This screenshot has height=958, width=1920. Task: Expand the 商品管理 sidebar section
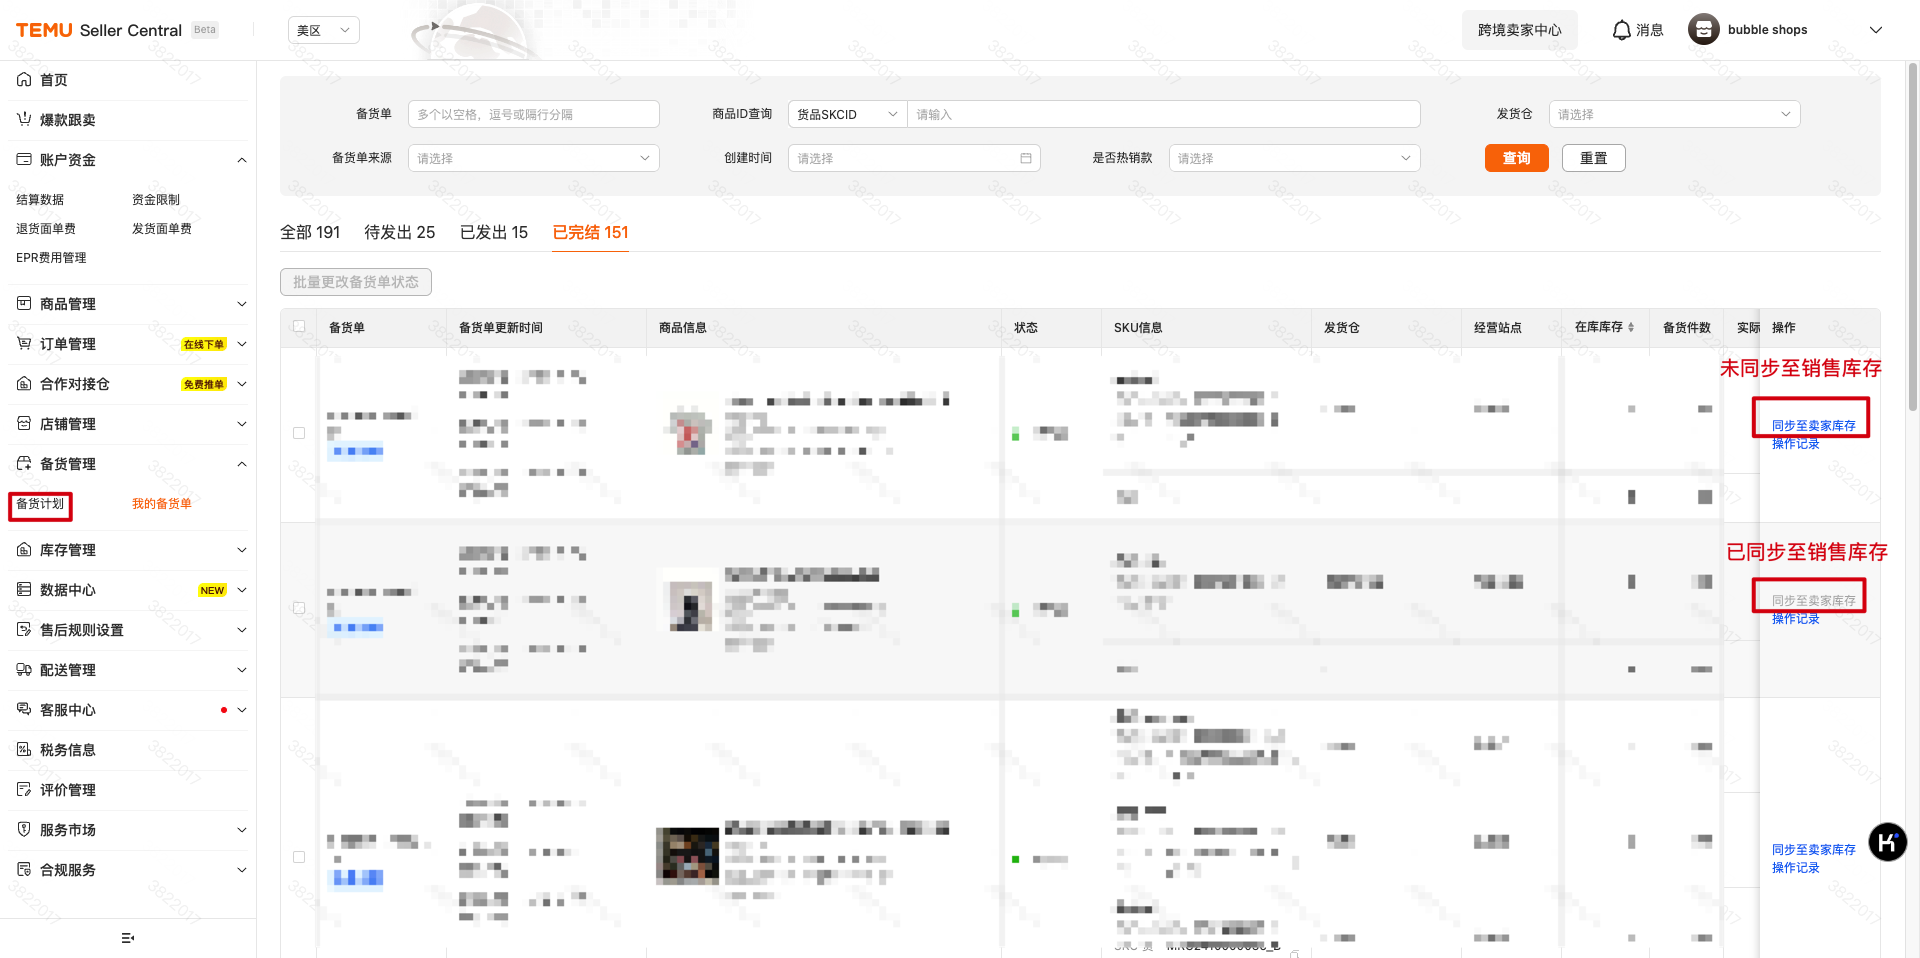[24, 303]
